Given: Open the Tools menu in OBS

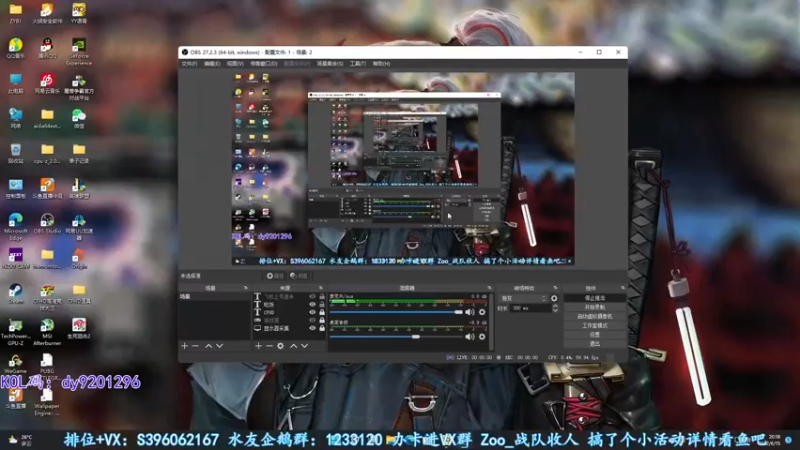Looking at the screenshot, I should pyautogui.click(x=358, y=64).
